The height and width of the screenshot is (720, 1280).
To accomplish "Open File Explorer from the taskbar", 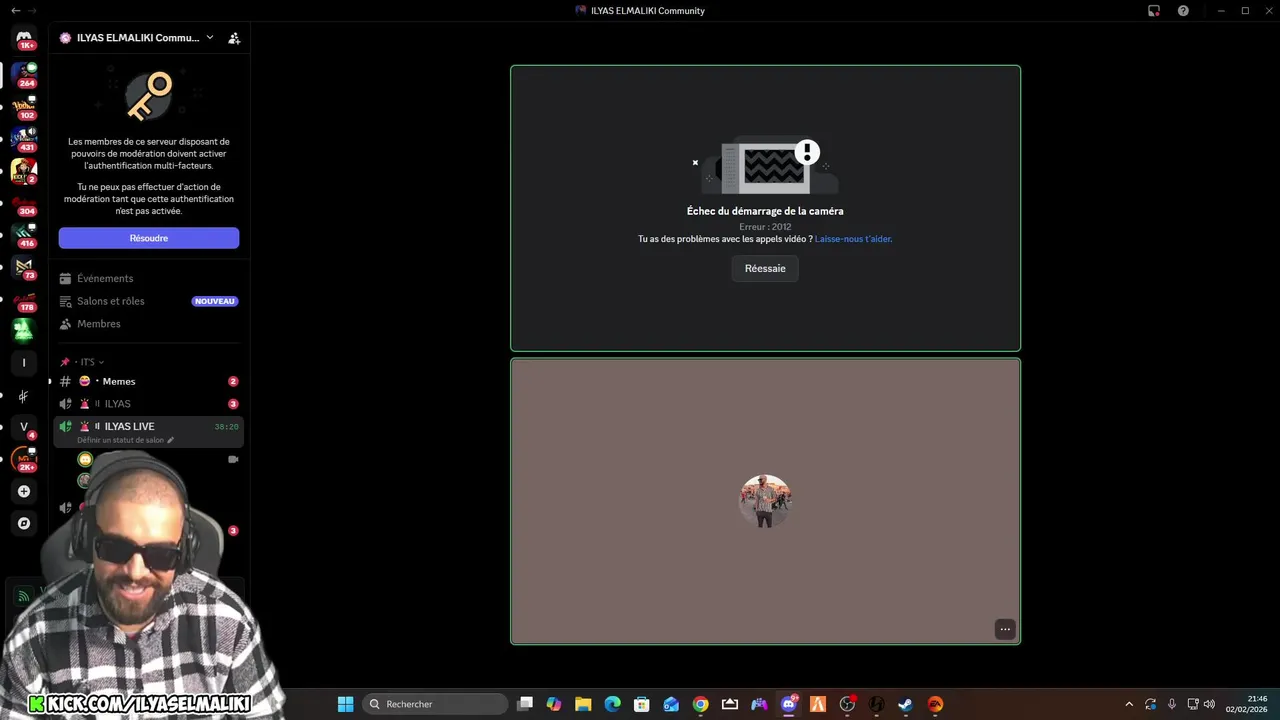I will tap(583, 704).
